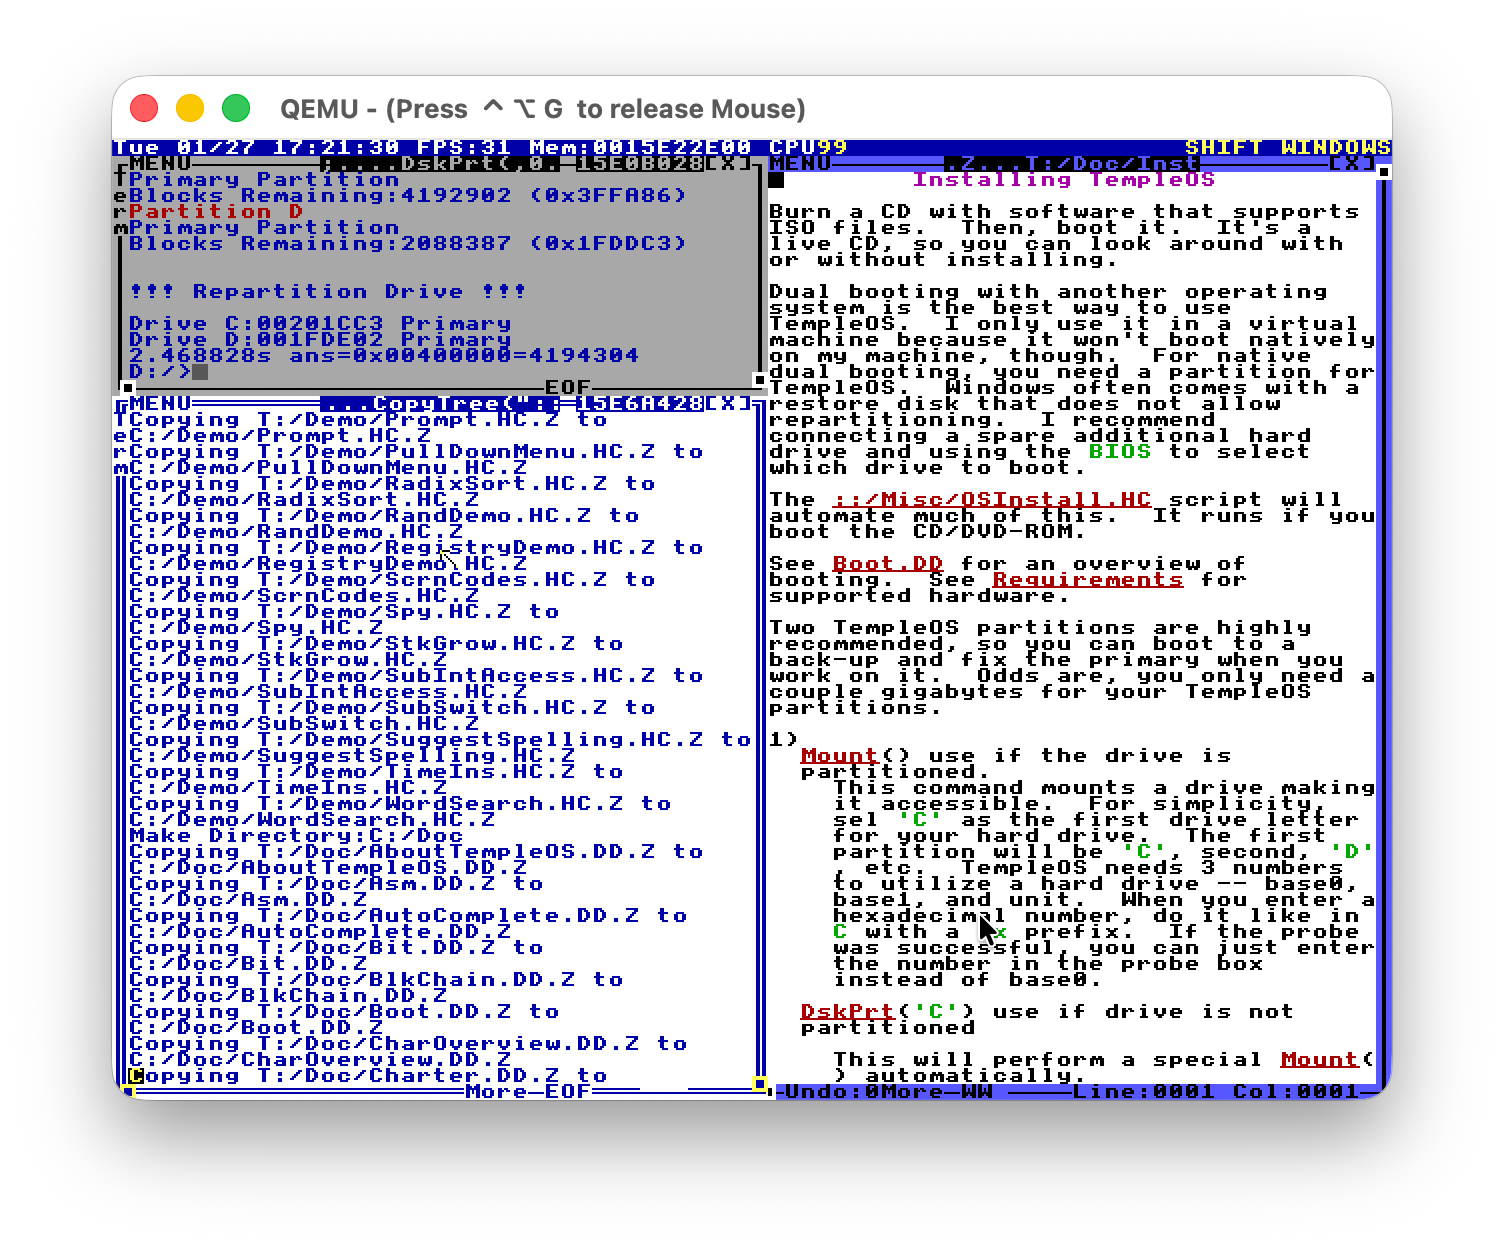Click the QEMU window title text
The width and height of the screenshot is (1504, 1248).
click(542, 108)
